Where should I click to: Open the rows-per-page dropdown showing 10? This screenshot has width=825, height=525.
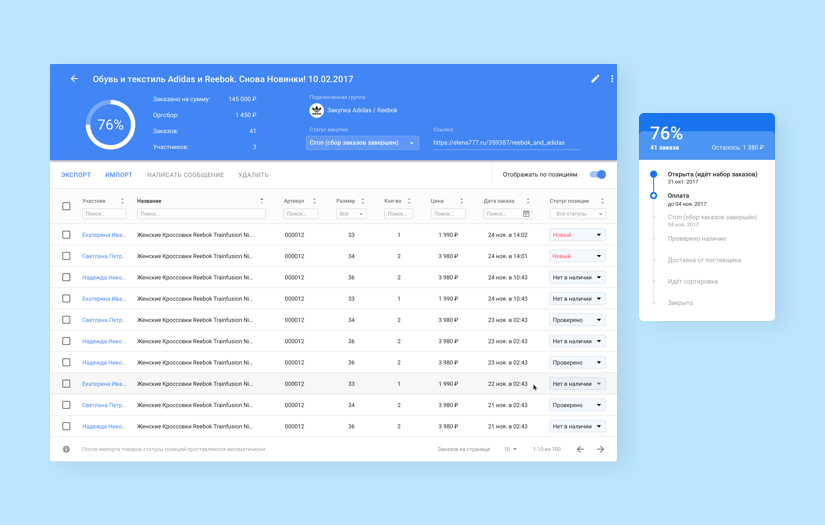(x=510, y=449)
